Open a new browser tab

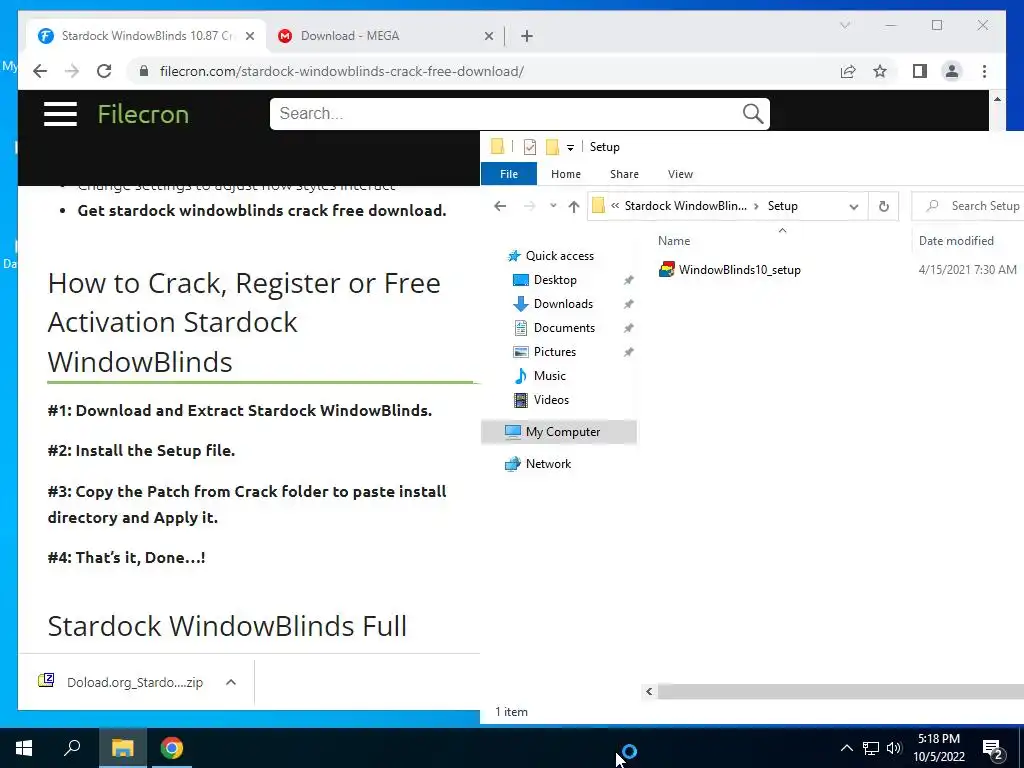pyautogui.click(x=527, y=36)
